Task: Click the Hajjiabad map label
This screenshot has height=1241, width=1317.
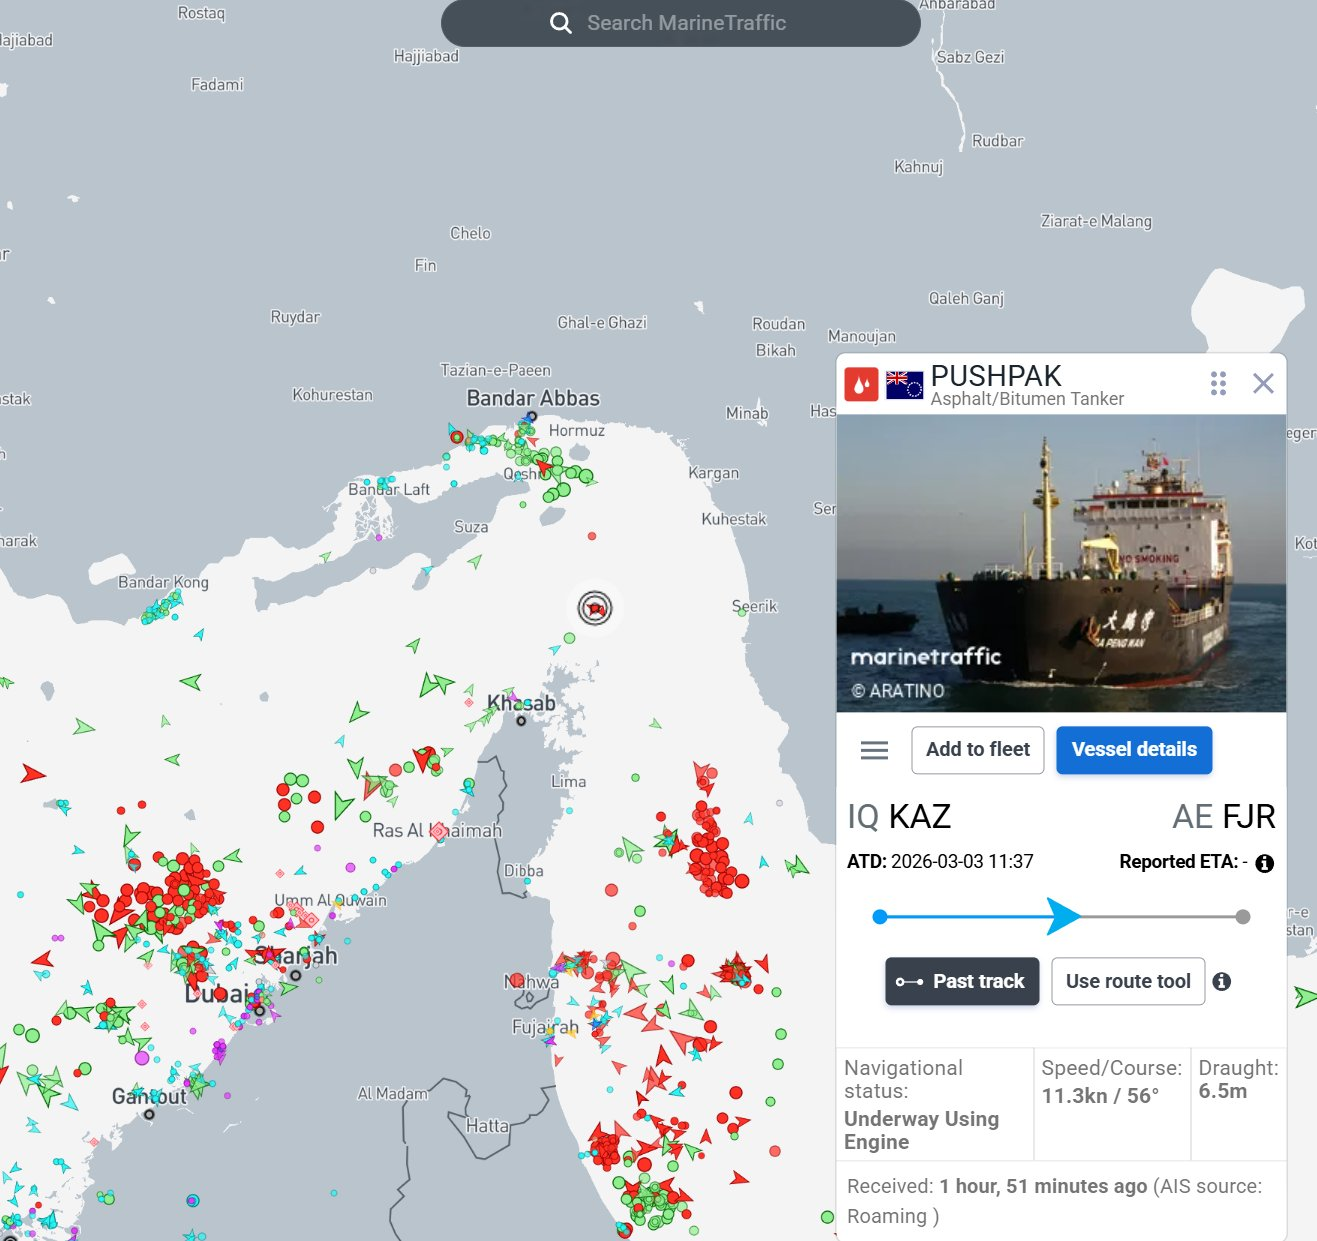Action: 426,56
